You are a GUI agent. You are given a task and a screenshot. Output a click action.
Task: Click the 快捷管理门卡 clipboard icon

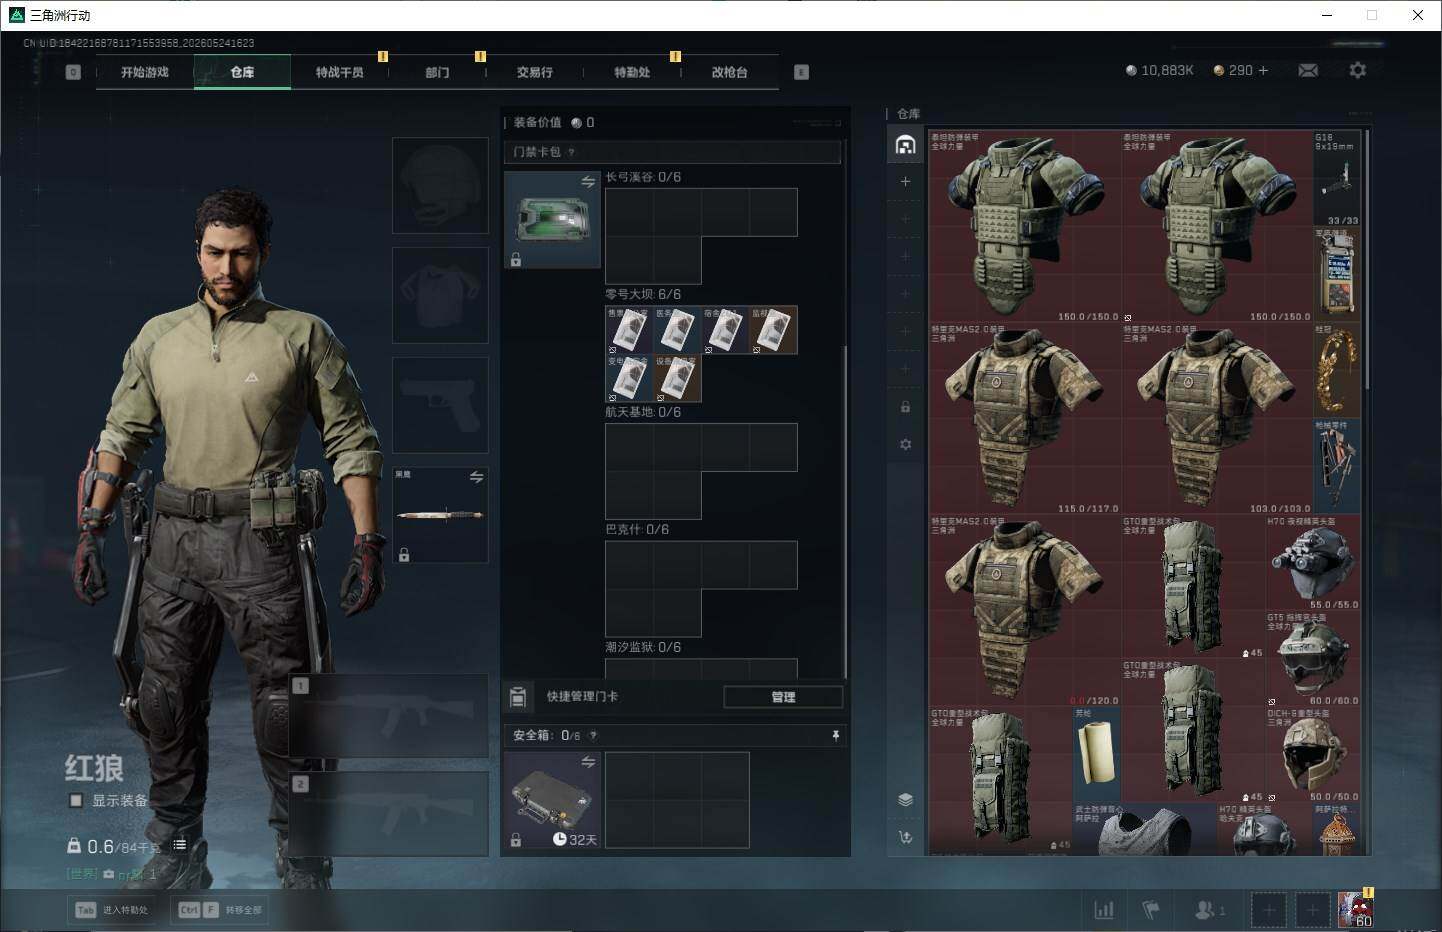point(518,696)
